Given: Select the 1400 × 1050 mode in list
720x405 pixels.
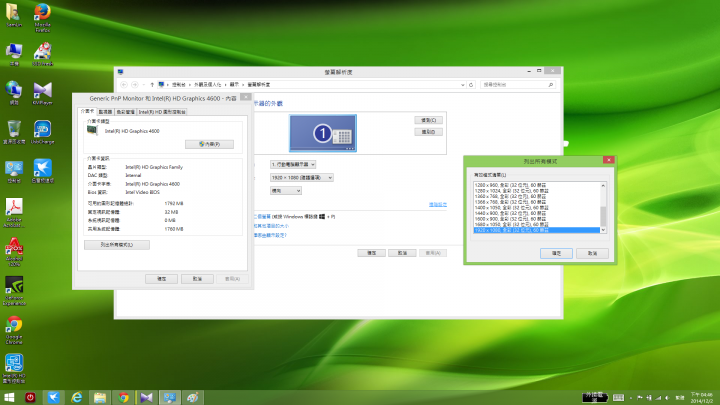Looking at the screenshot, I should (x=536, y=208).
